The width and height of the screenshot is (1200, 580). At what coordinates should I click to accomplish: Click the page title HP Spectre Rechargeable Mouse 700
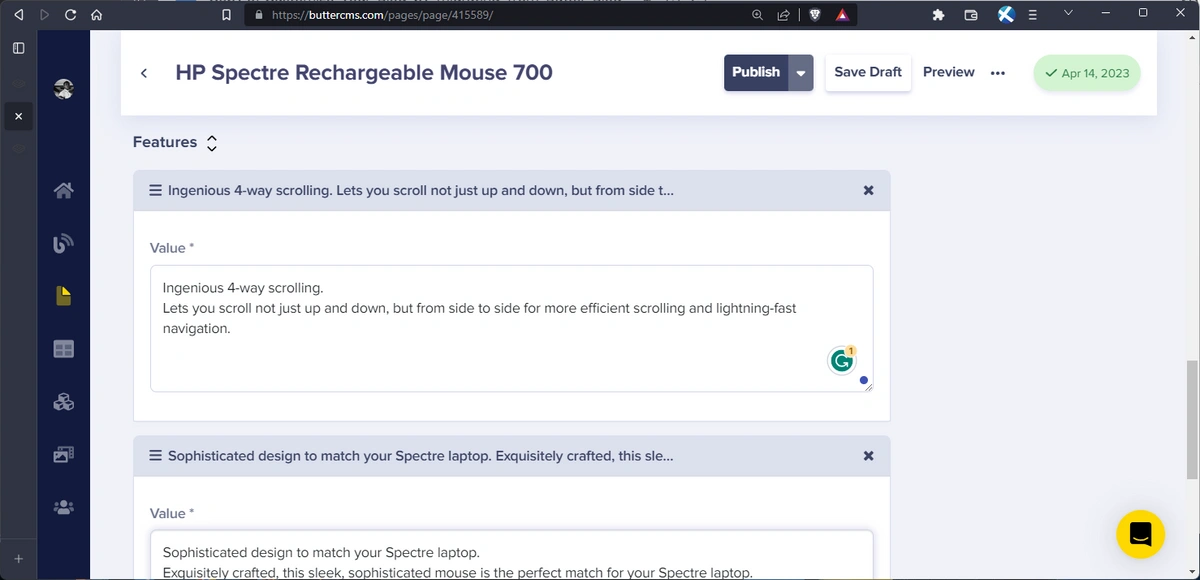pos(364,73)
